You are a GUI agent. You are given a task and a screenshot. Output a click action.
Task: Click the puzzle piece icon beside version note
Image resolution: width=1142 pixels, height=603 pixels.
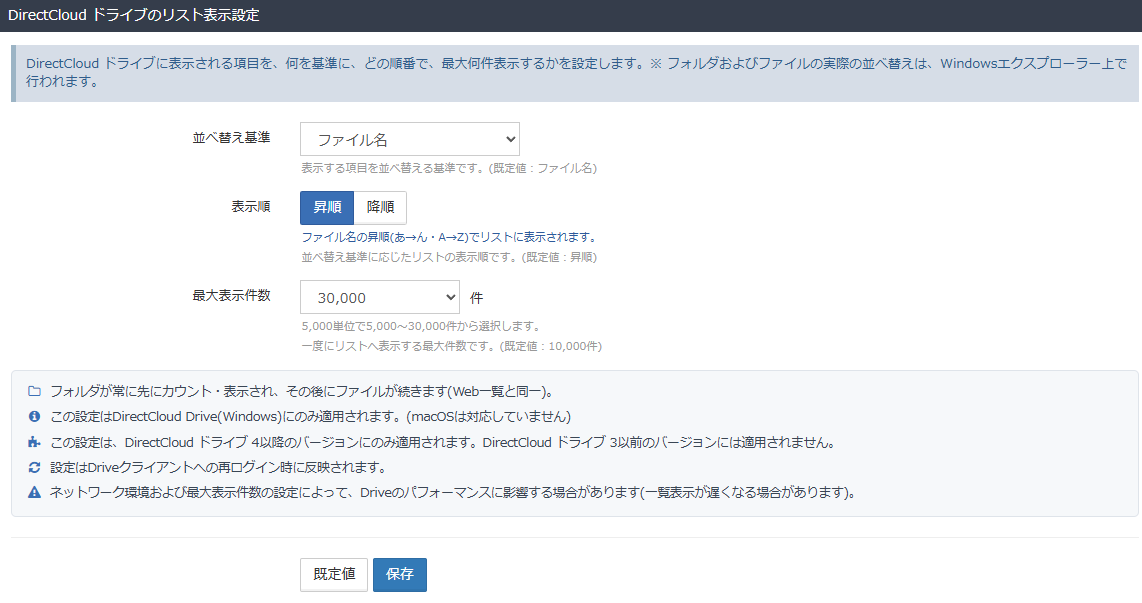tap(34, 442)
